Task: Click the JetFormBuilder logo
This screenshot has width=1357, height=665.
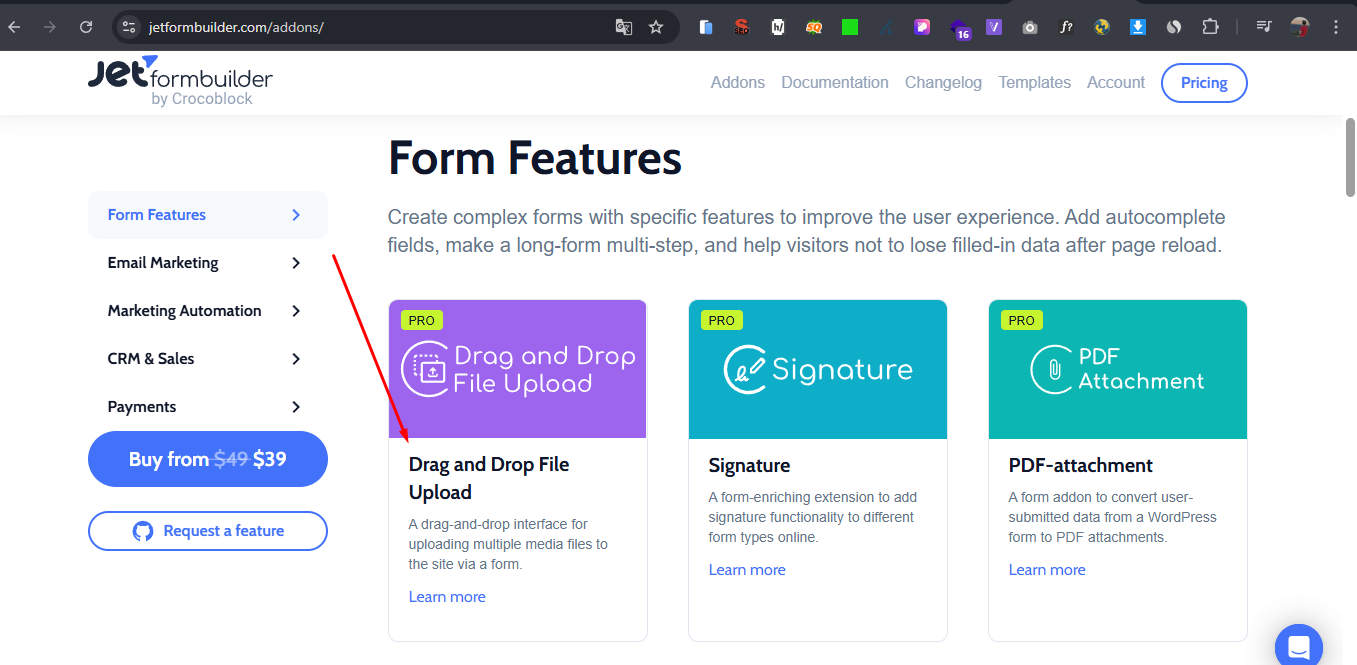Action: click(180, 82)
